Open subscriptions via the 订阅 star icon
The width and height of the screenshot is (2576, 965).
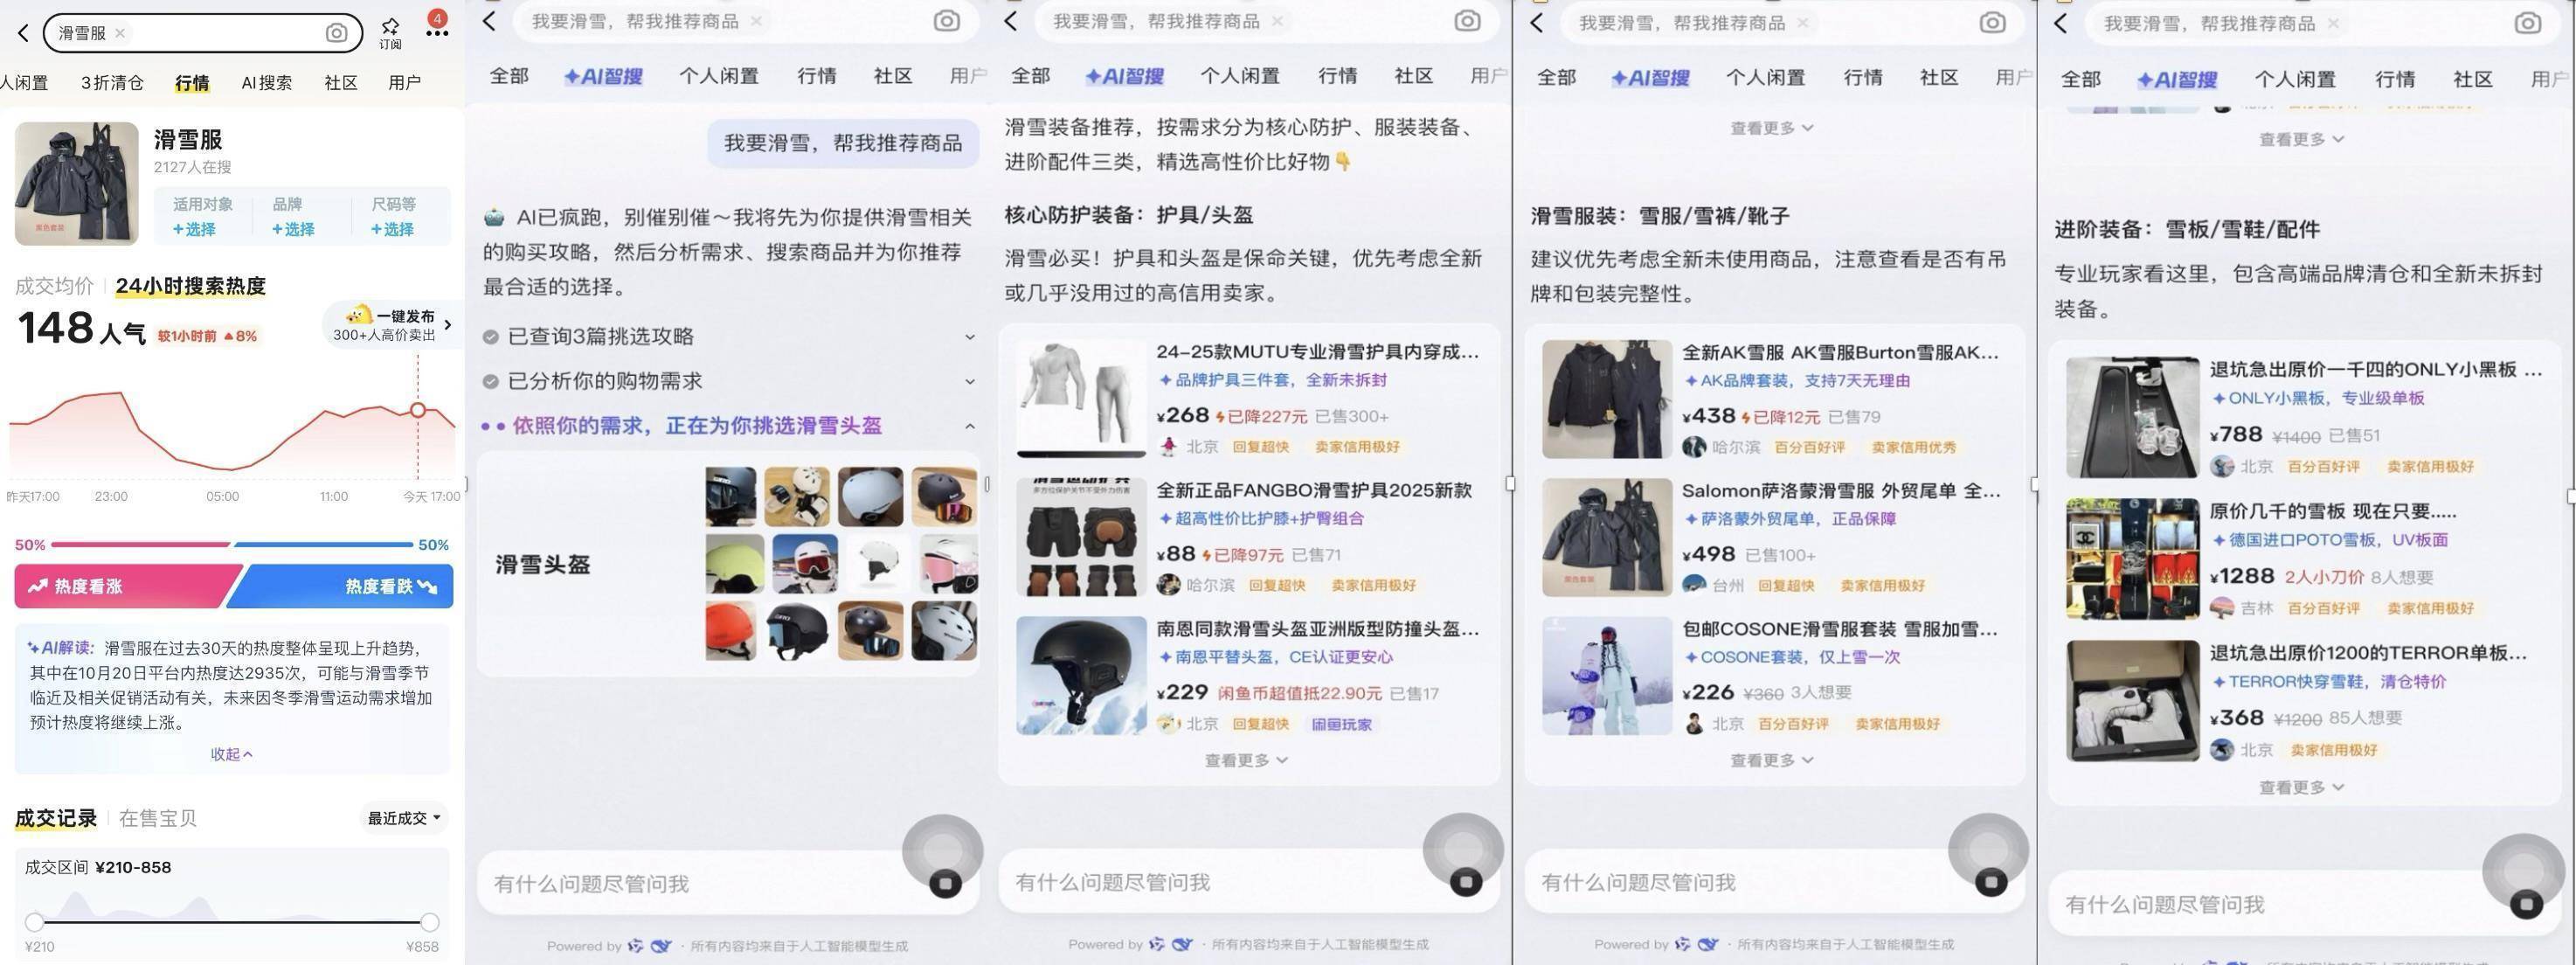pos(390,29)
